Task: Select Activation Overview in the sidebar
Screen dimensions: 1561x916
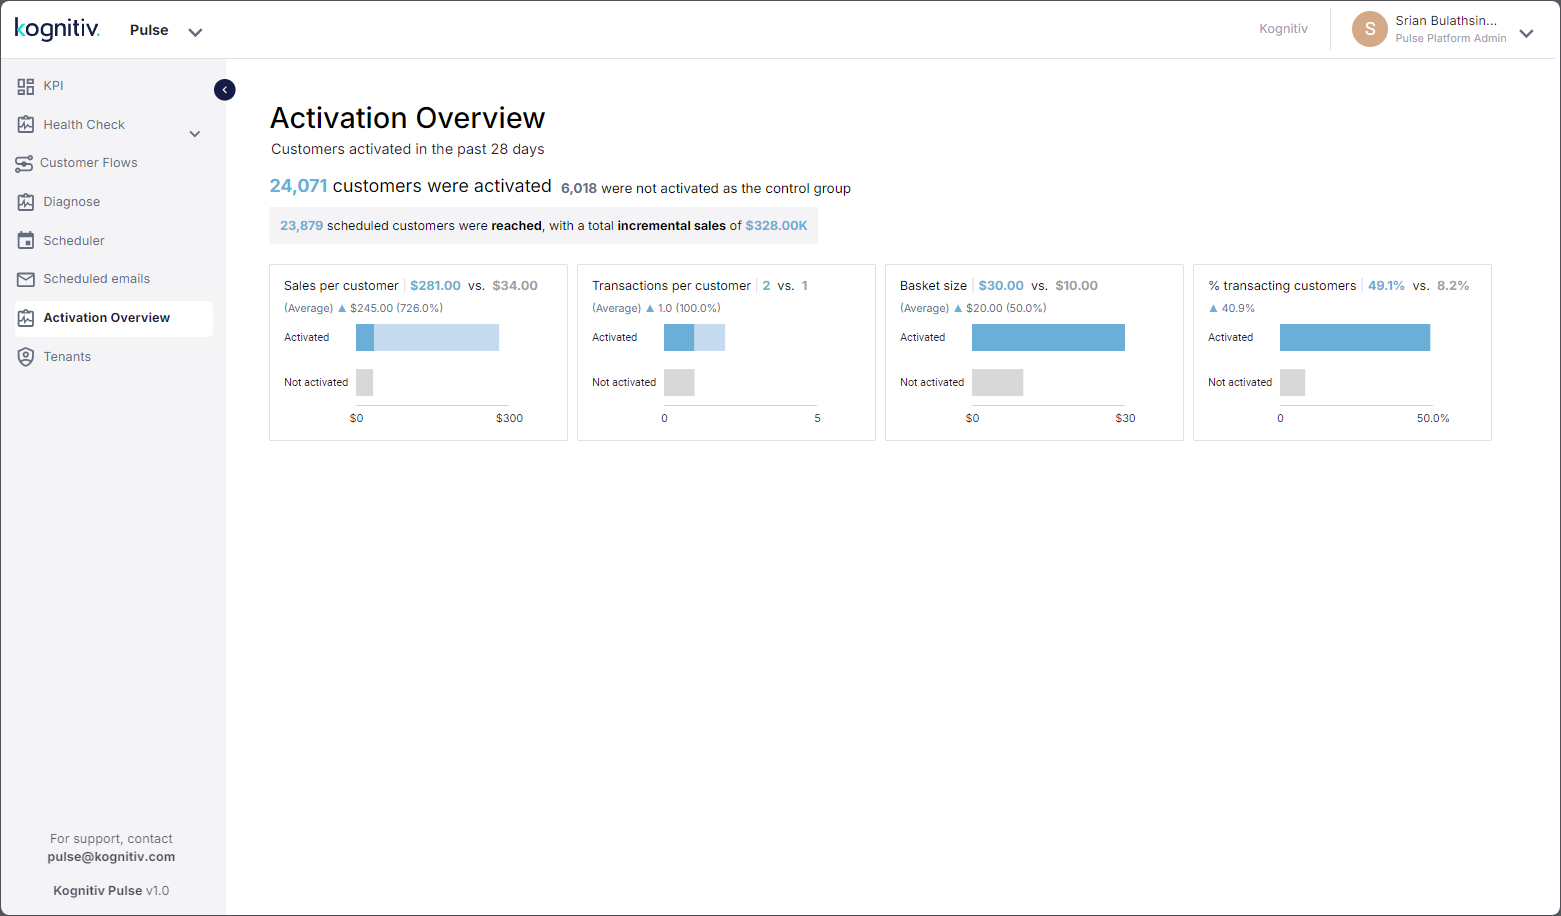Action: [114, 318]
